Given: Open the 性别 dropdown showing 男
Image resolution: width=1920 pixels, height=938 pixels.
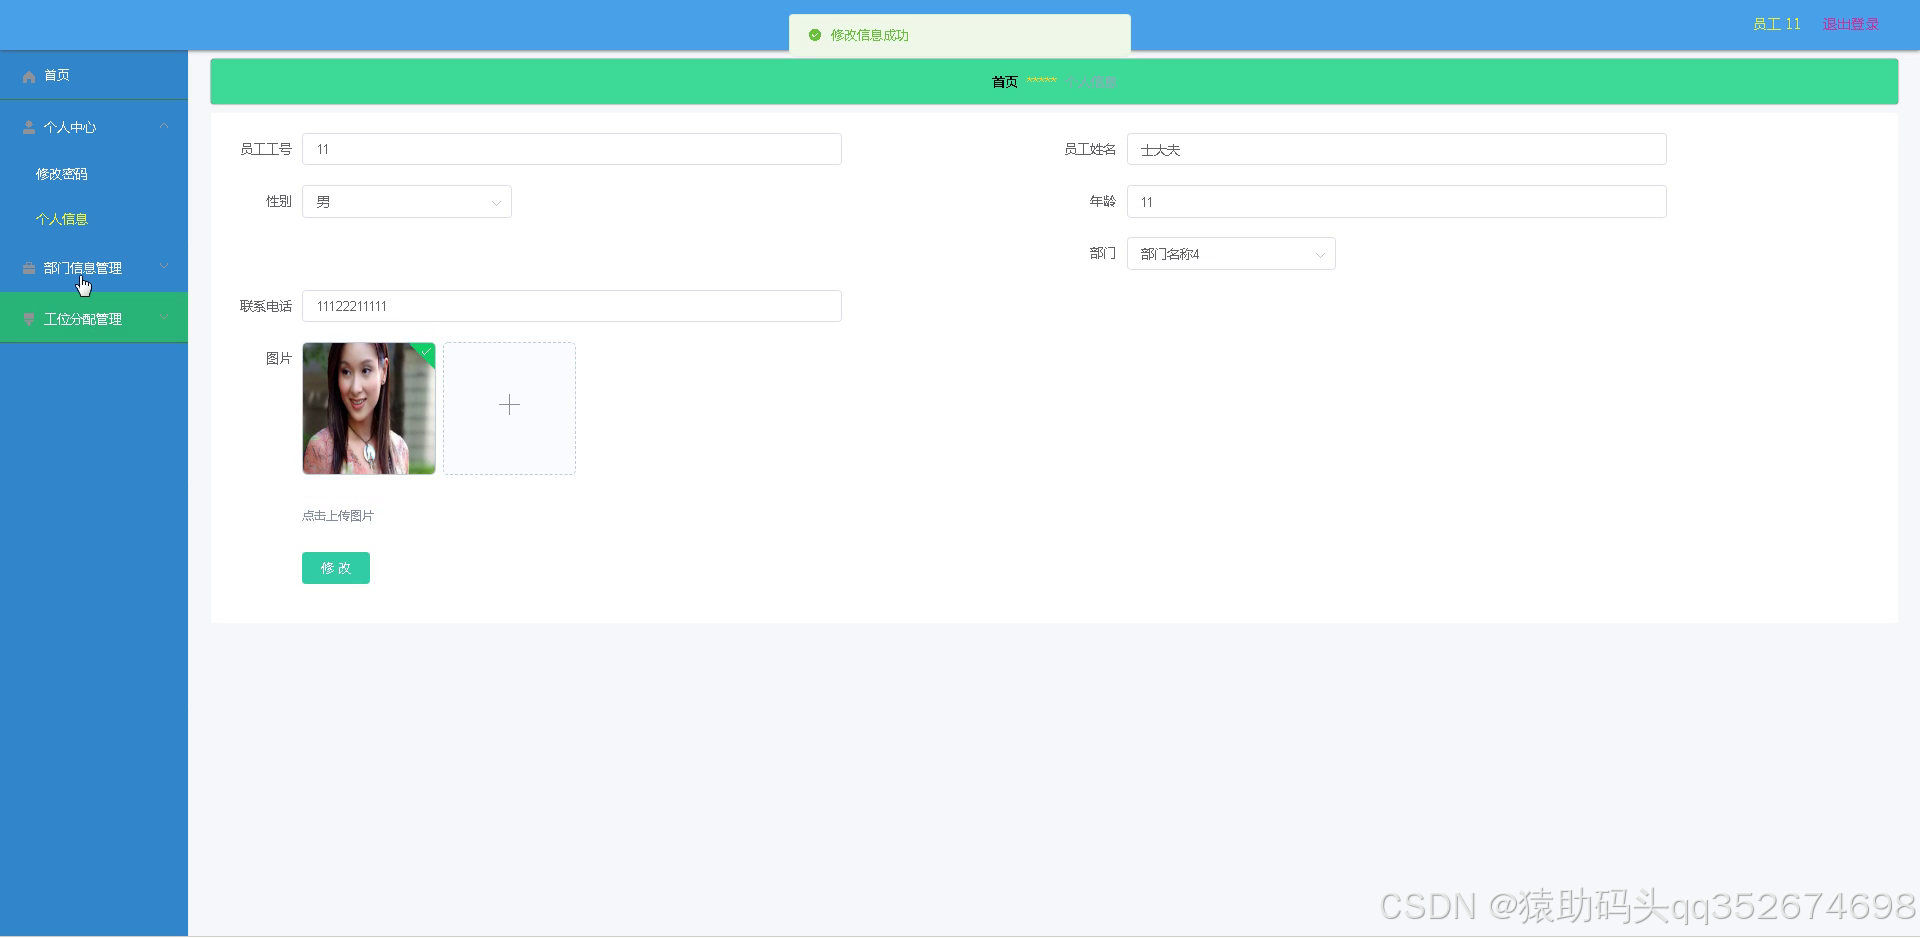Looking at the screenshot, I should point(407,202).
